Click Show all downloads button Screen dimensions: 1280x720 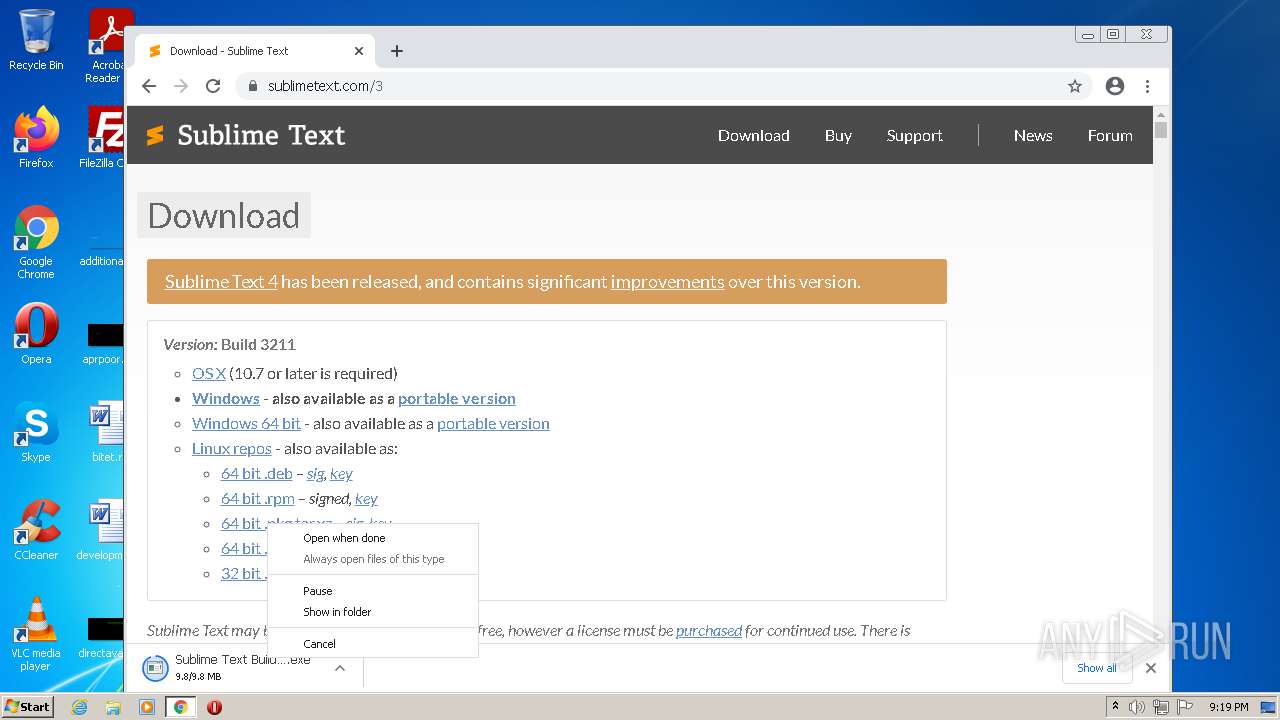1097,668
